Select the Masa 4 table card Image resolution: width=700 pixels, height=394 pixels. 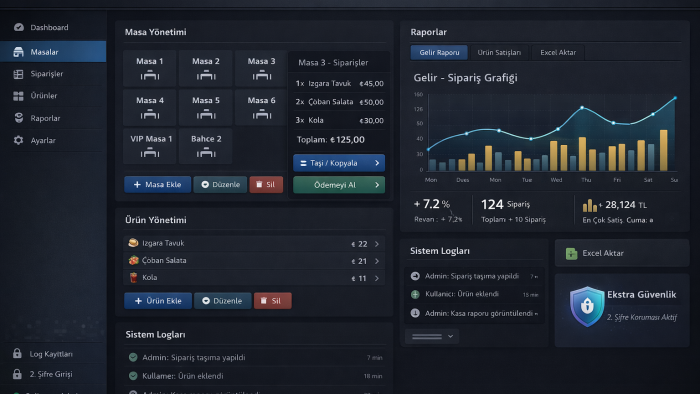tap(150, 107)
